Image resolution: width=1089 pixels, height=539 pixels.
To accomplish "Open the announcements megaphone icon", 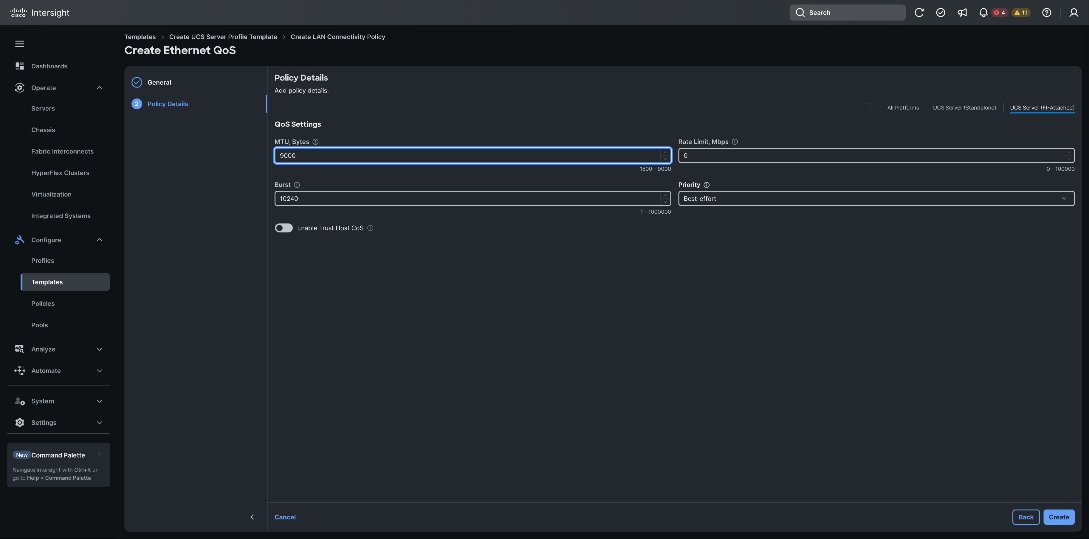I will [962, 13].
